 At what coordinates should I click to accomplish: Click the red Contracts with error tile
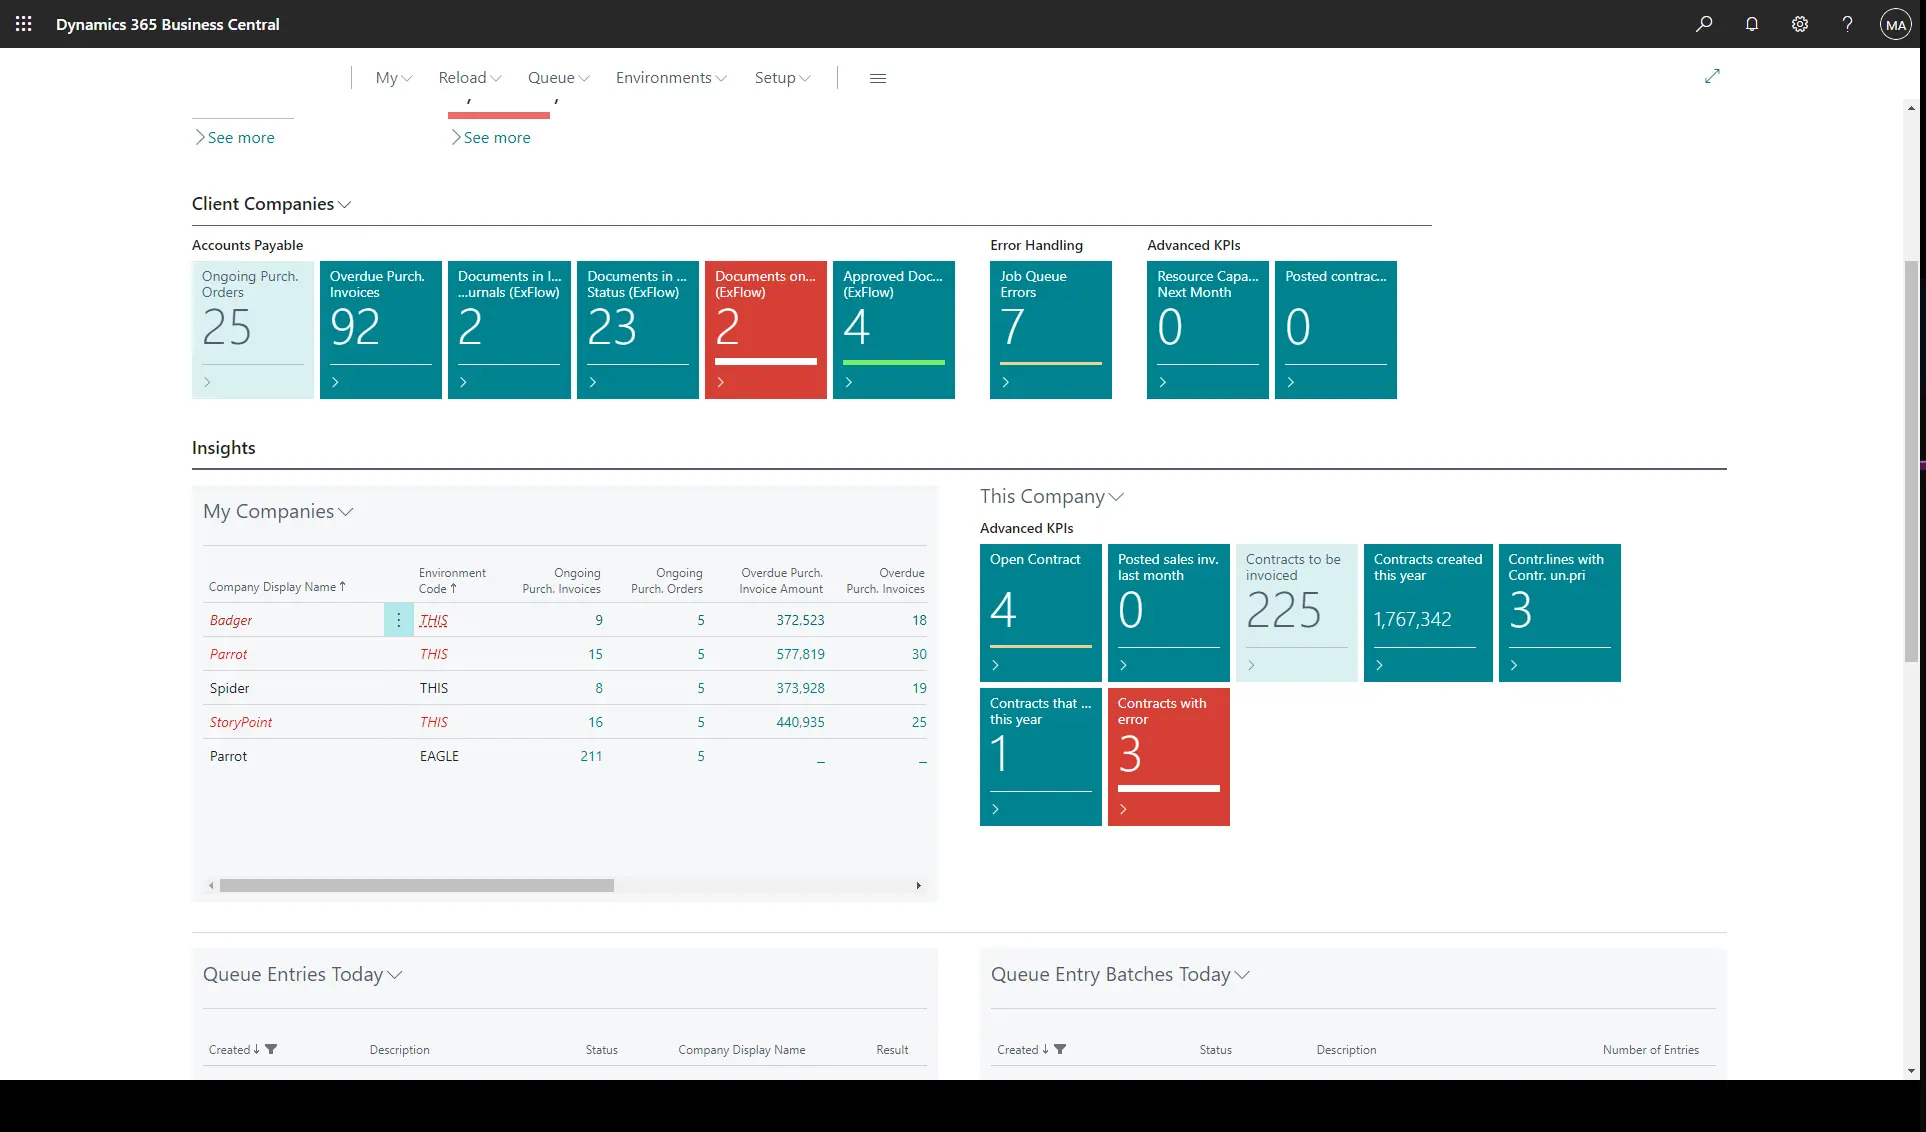1168,756
